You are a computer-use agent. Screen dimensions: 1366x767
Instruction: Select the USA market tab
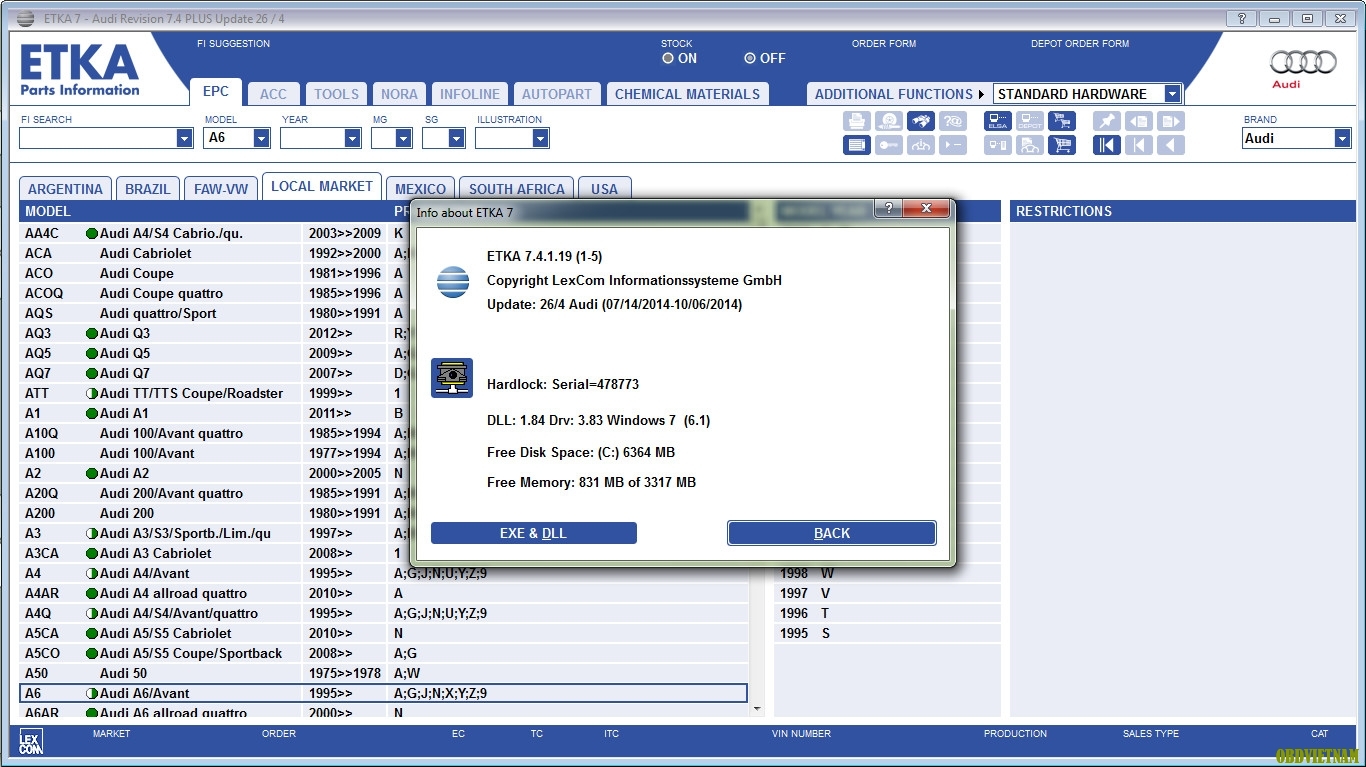[x=604, y=189]
